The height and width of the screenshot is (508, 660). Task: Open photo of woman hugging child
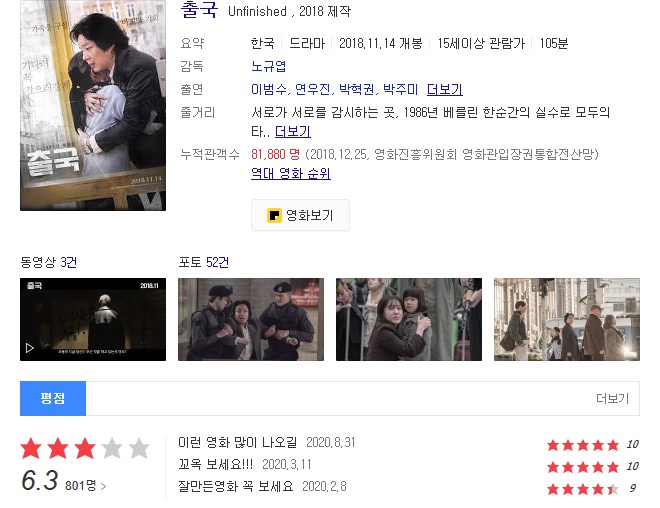[x=409, y=319]
